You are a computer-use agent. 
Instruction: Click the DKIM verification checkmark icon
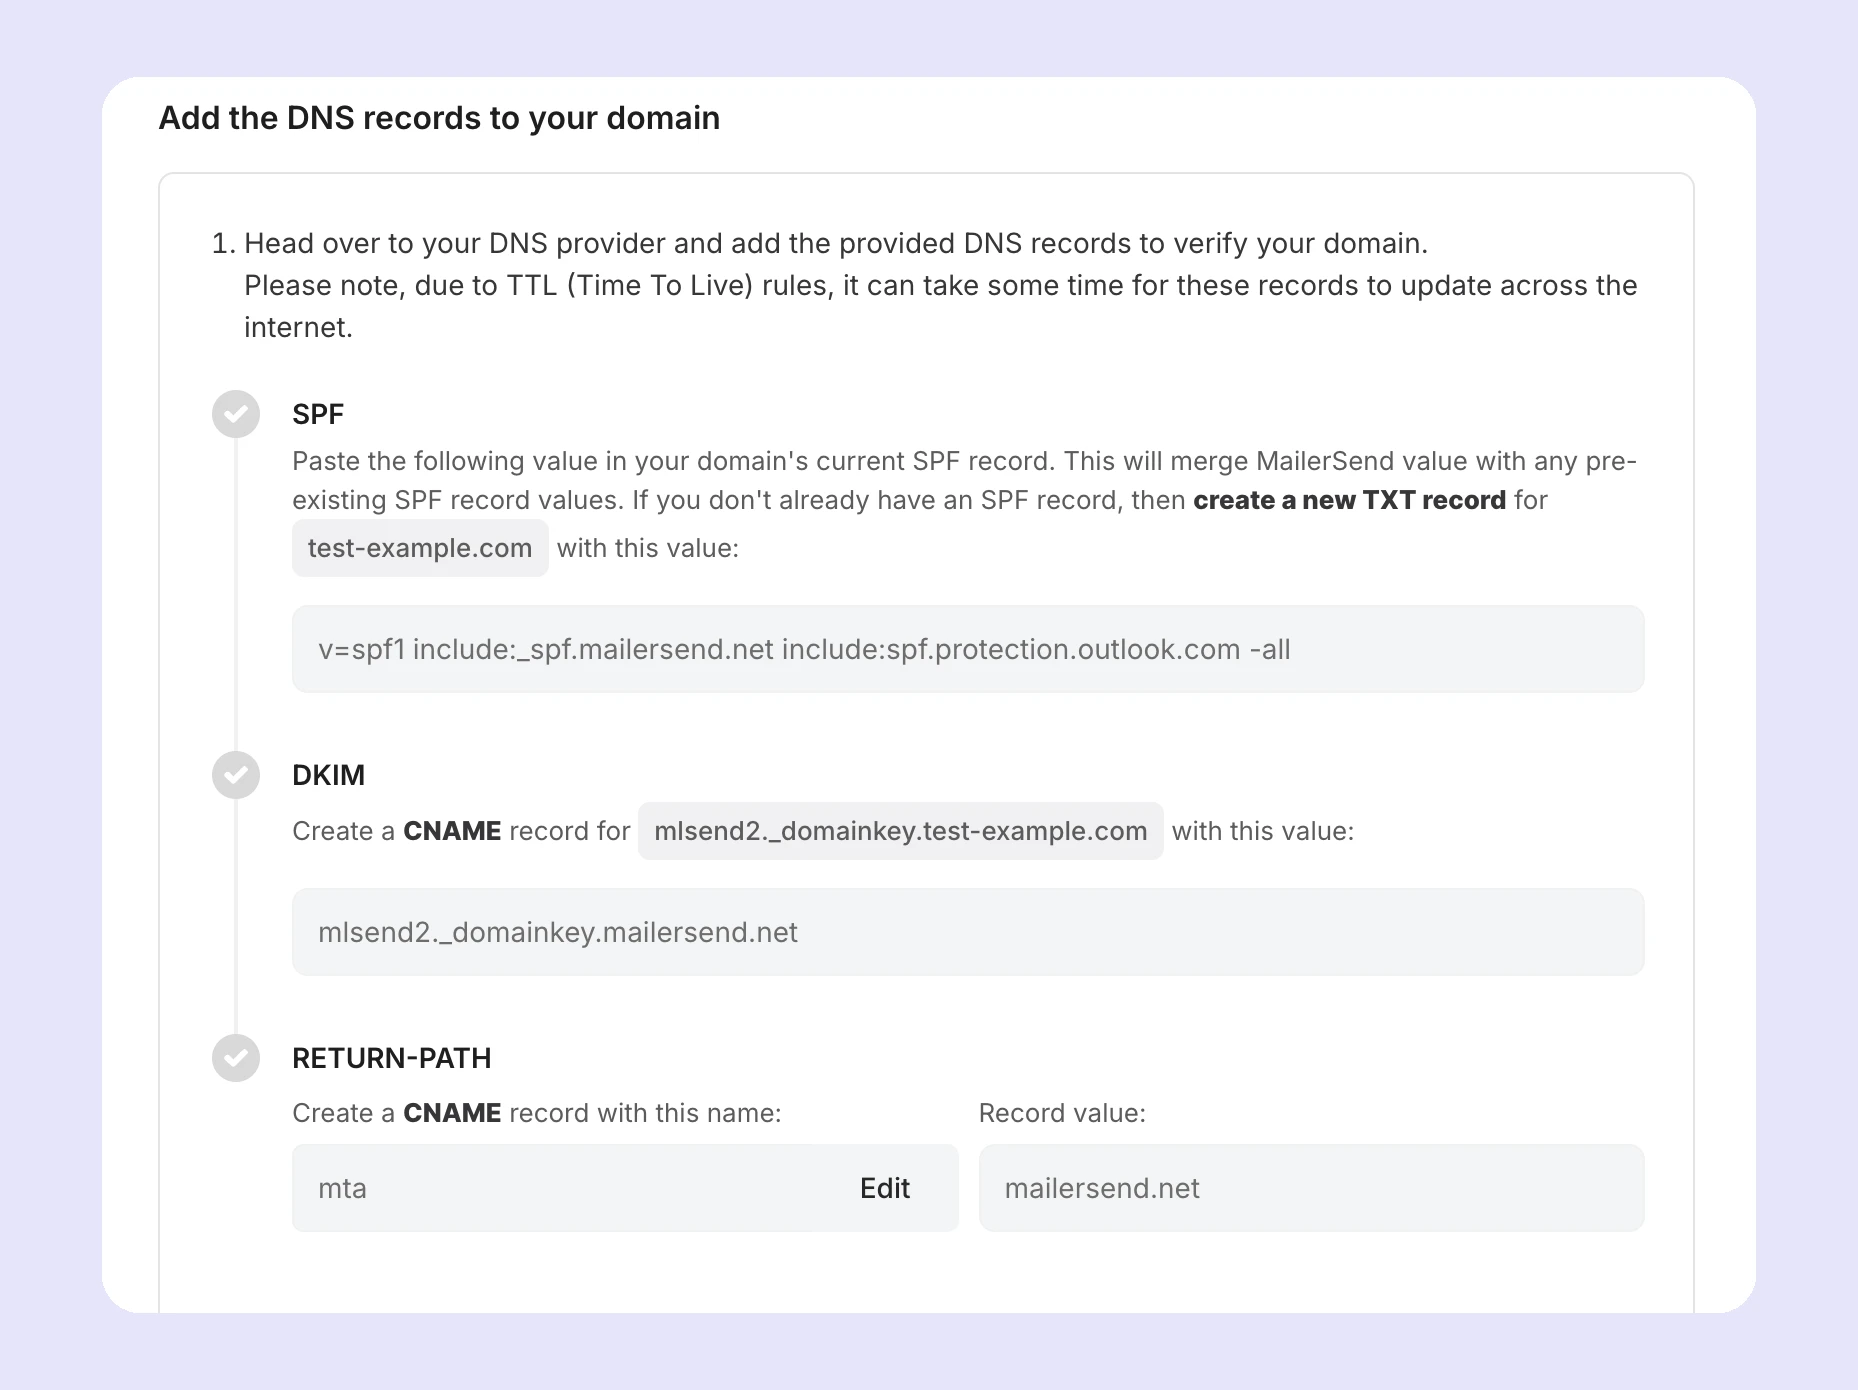point(236,774)
